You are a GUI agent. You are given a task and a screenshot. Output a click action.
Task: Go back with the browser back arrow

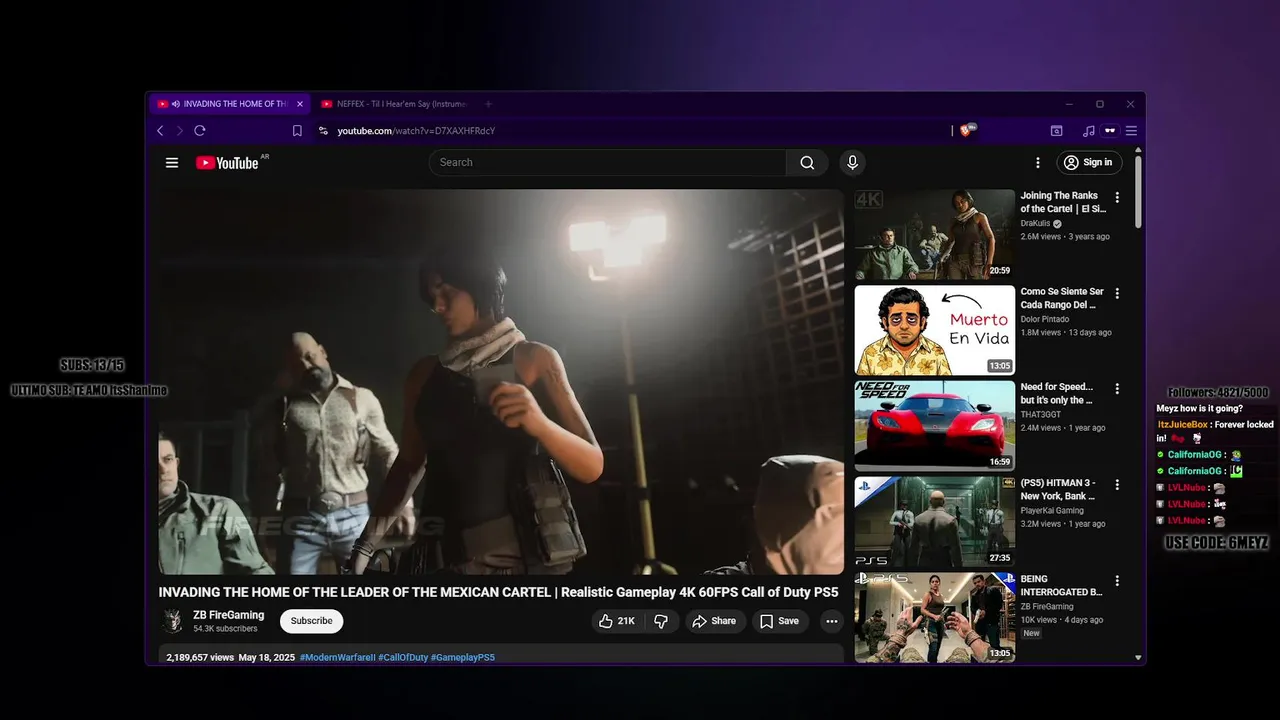pyautogui.click(x=160, y=131)
